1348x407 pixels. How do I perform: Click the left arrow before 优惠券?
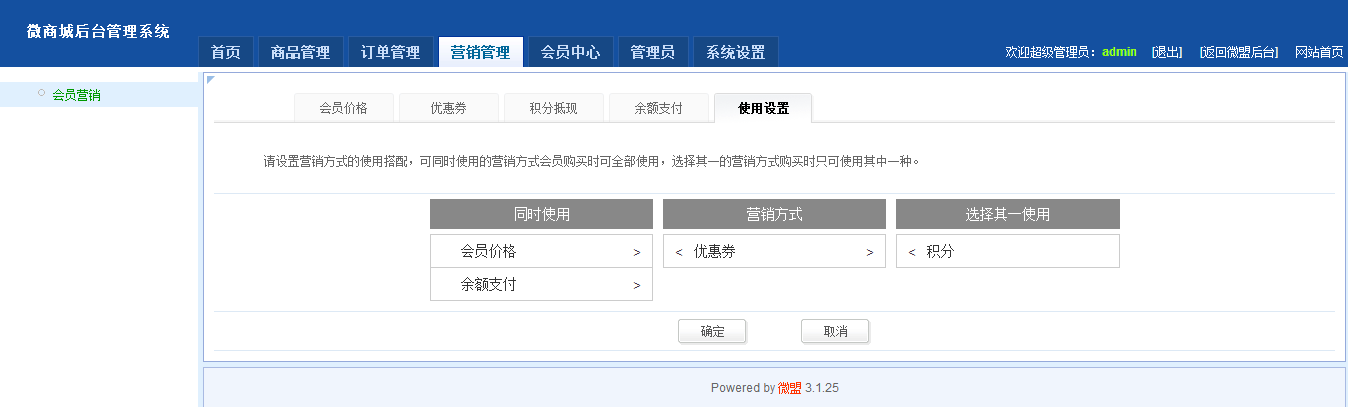[679, 253]
